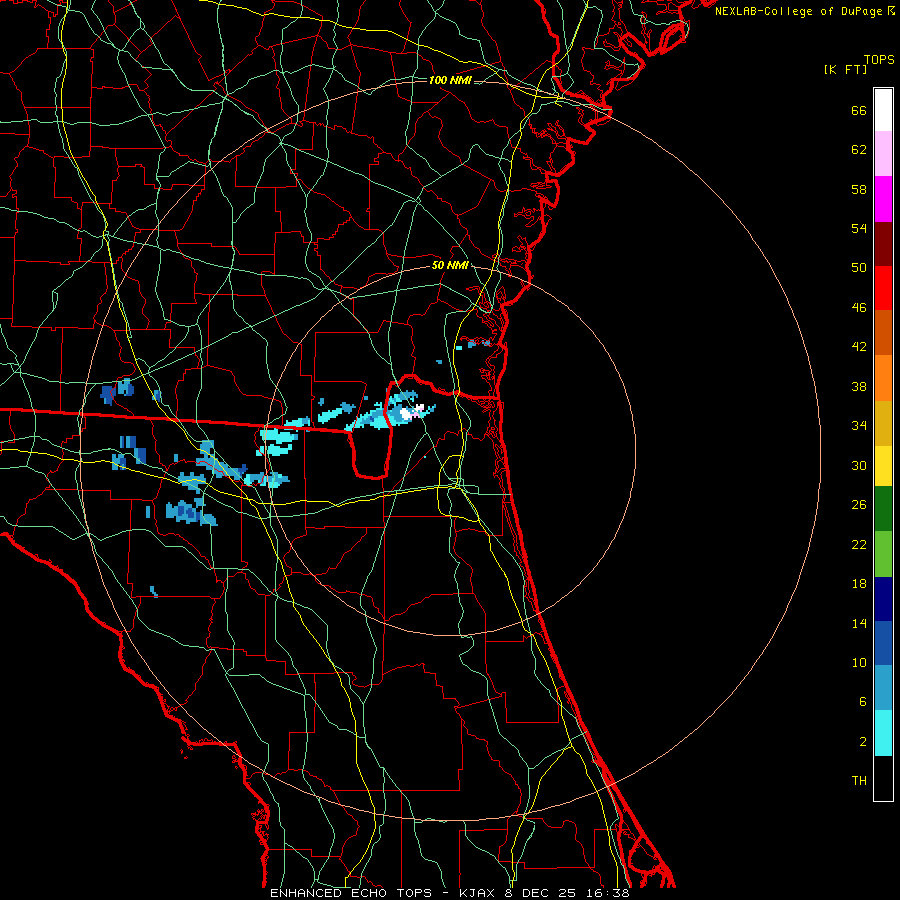
Task: Click the white swatch in the tops legend
Action: click(883, 110)
